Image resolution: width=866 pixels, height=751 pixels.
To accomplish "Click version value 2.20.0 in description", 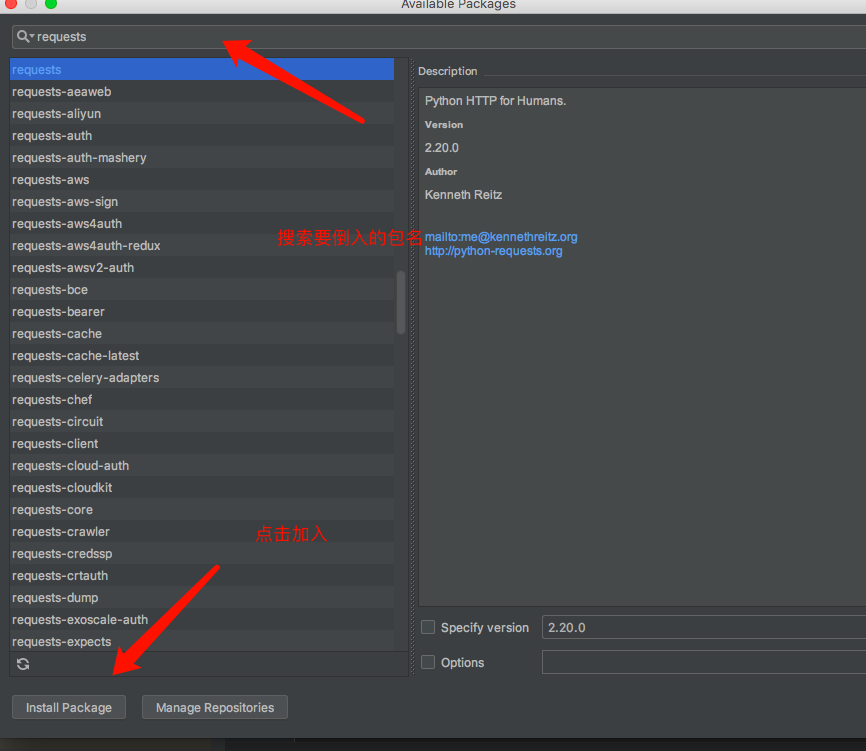I will point(442,148).
